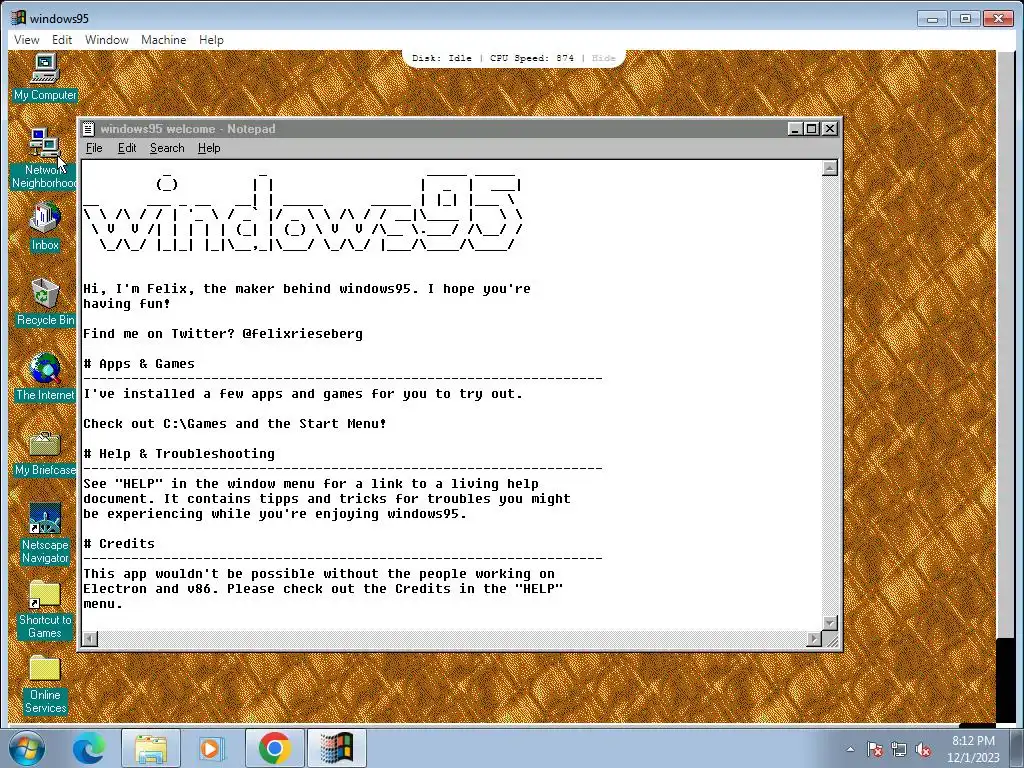
Task: Open the windows95 app Help menu
Action: [x=211, y=40]
